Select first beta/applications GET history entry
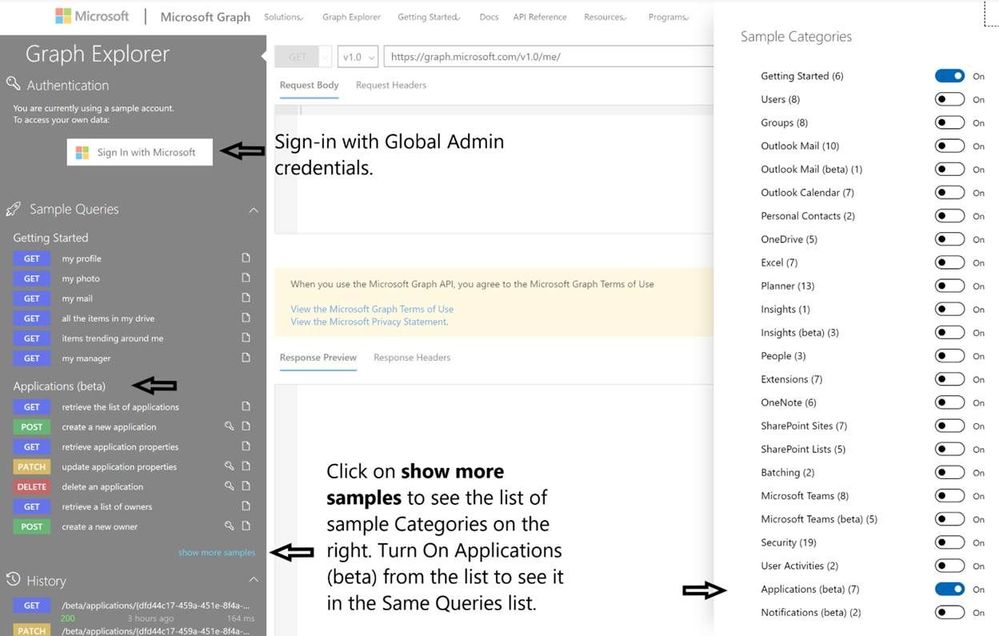The image size is (999, 636). coord(155,605)
